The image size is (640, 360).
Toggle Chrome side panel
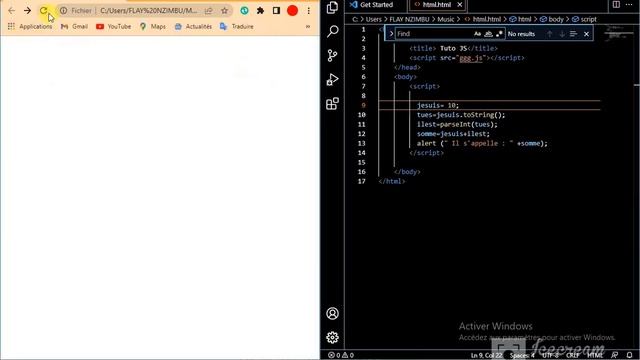pyautogui.click(x=276, y=11)
